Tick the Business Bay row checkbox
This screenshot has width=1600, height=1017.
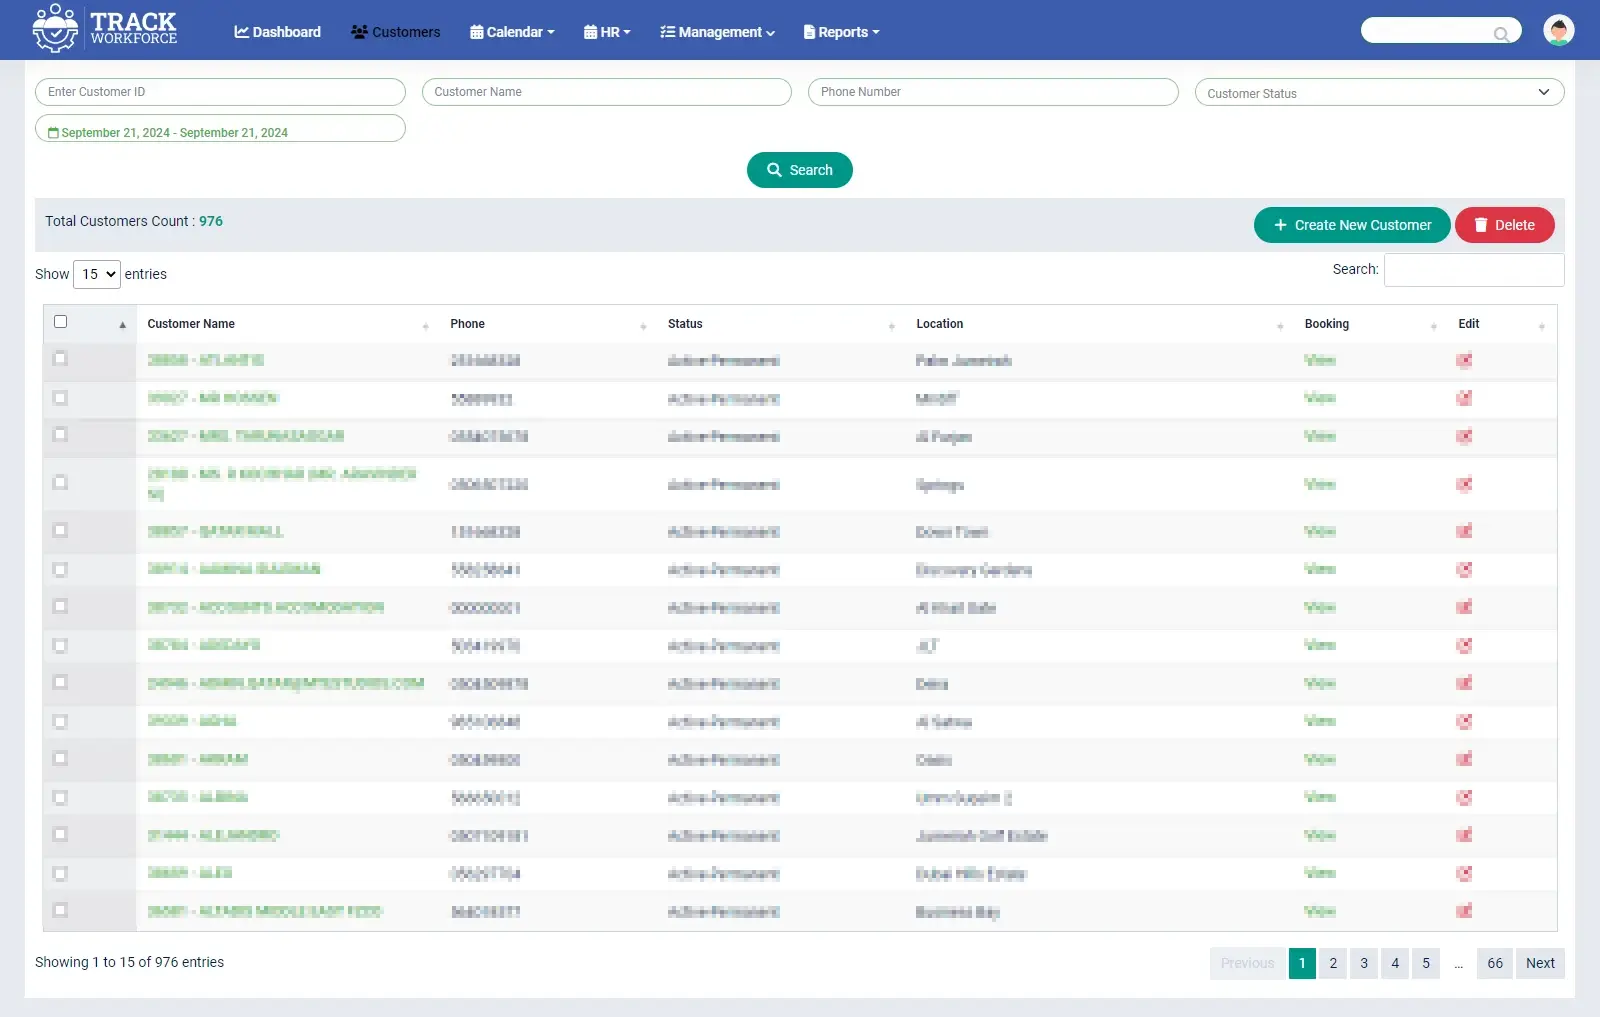point(60,911)
